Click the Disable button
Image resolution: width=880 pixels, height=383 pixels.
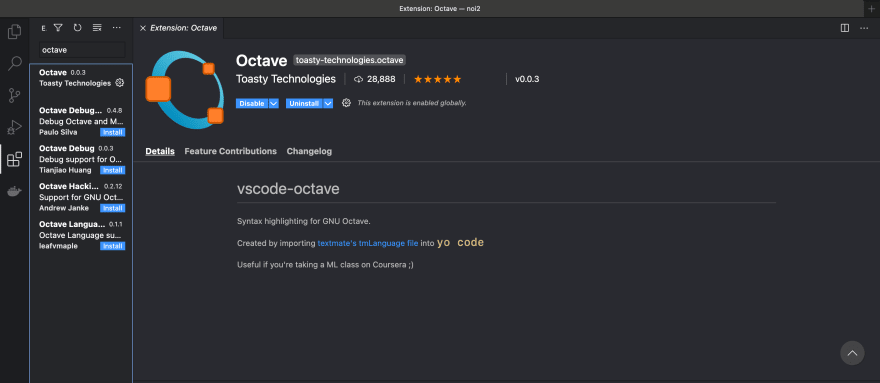(252, 103)
